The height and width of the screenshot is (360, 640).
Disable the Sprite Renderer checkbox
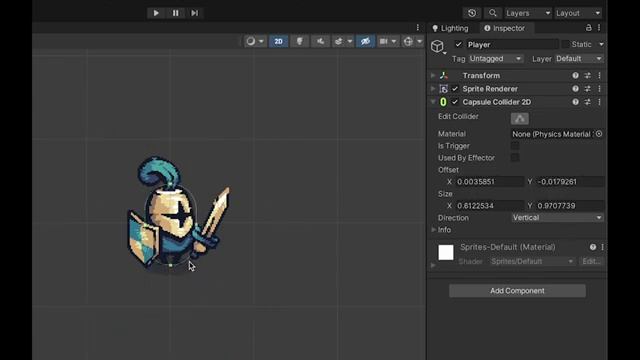[x=455, y=89]
